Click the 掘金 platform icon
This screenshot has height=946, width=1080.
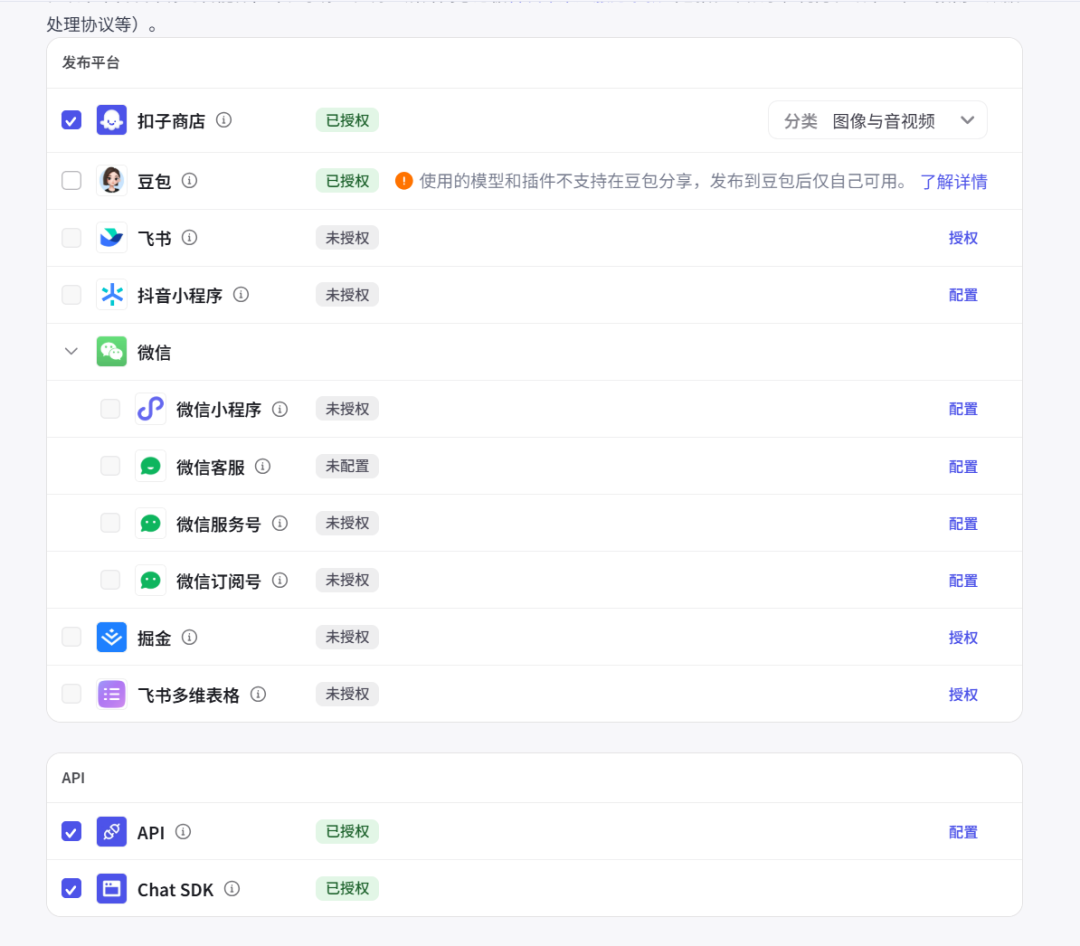(111, 637)
